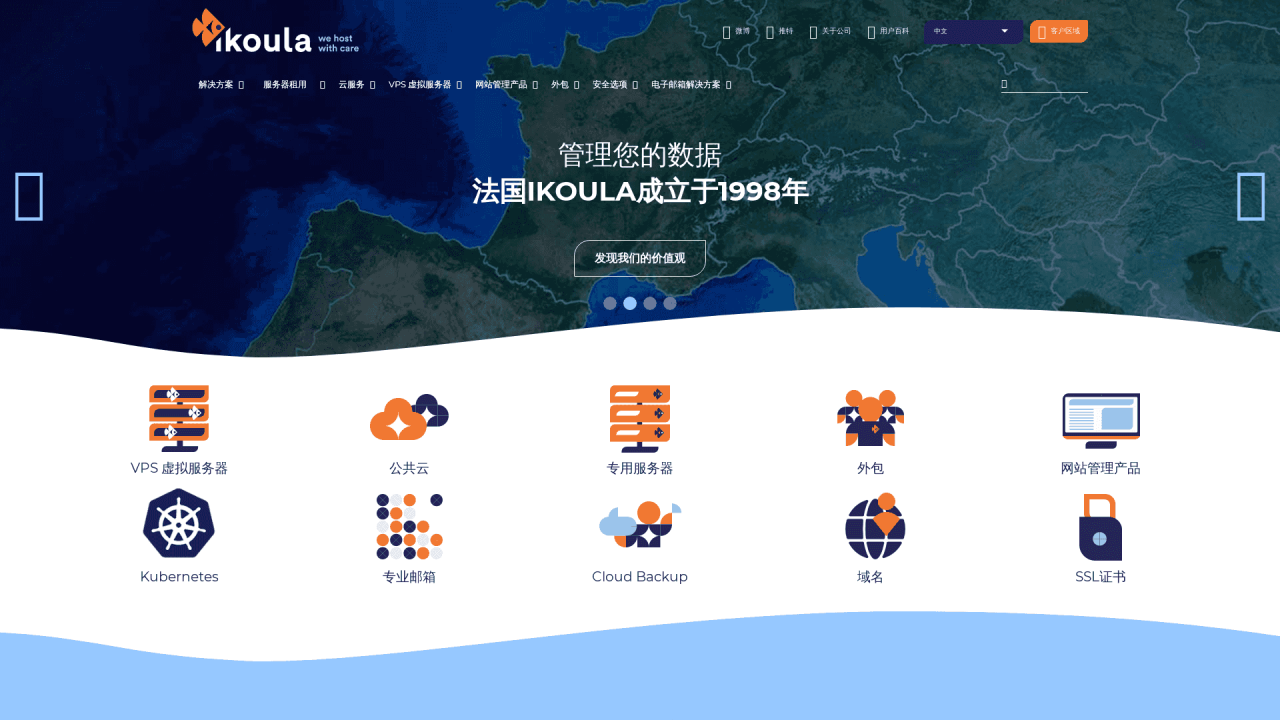The height and width of the screenshot is (720, 1280).
Task: Click the Ikoula logo
Action: point(275,31)
